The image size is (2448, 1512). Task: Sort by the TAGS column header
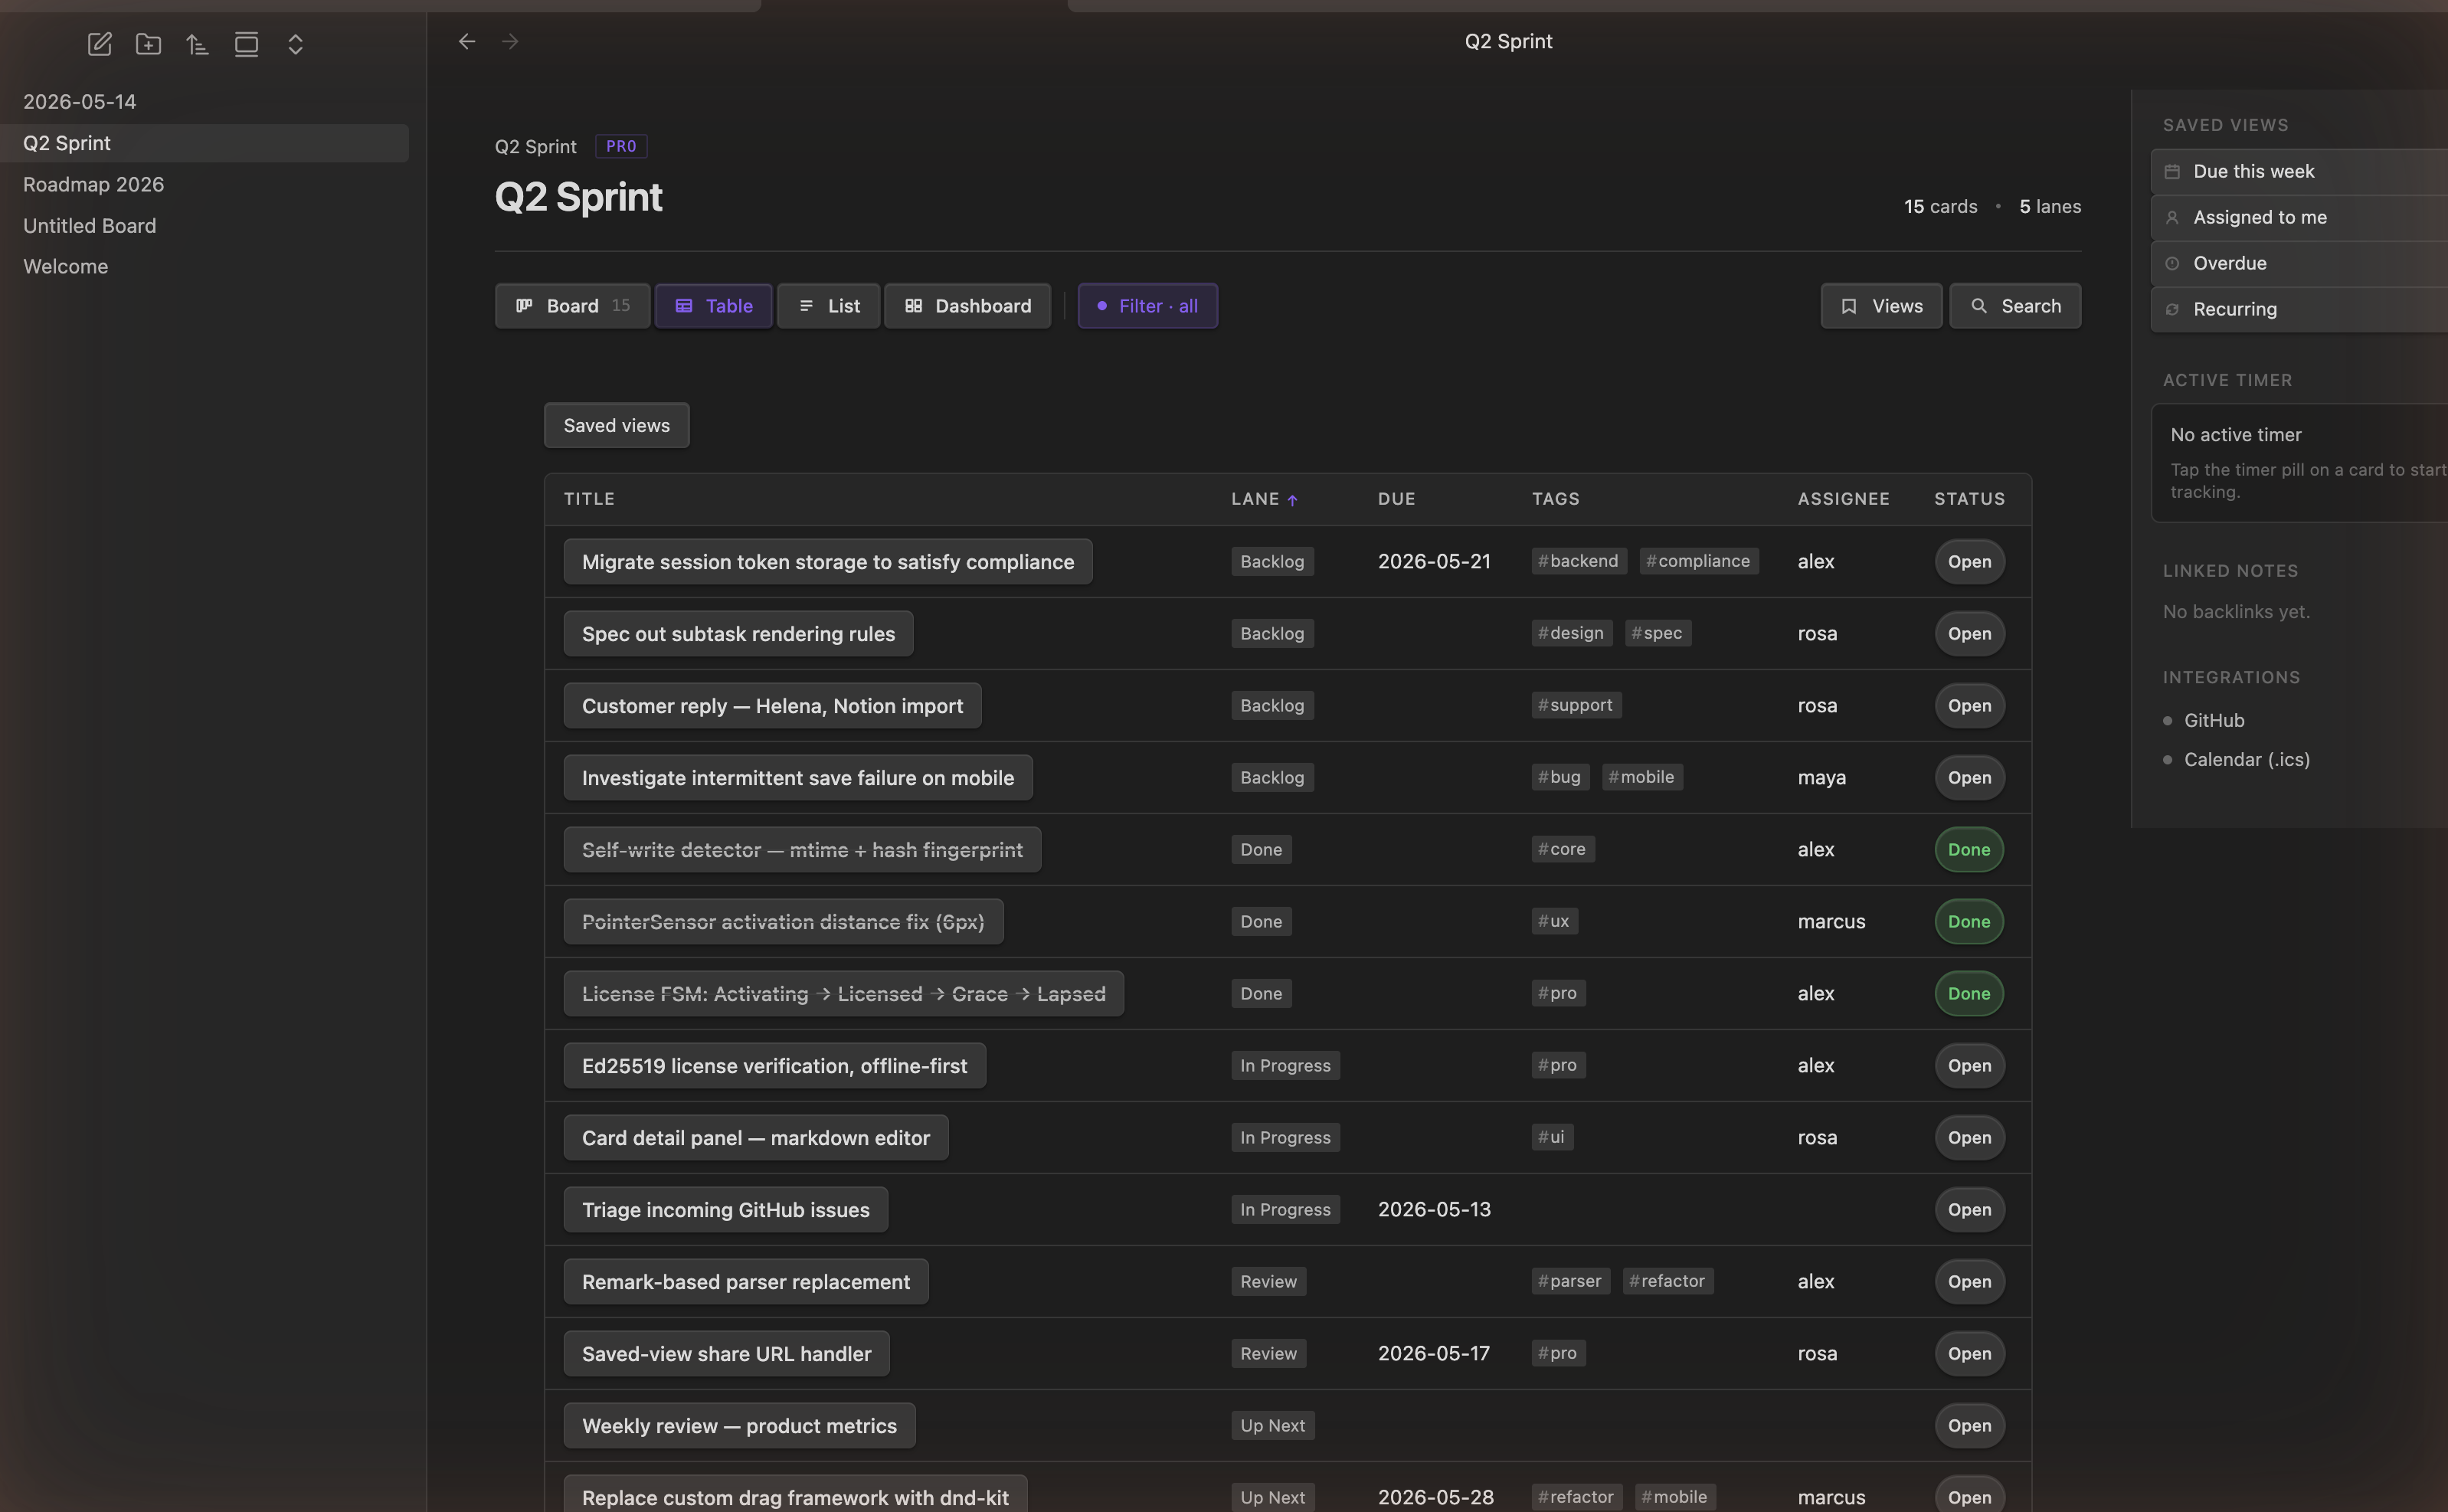click(1555, 499)
